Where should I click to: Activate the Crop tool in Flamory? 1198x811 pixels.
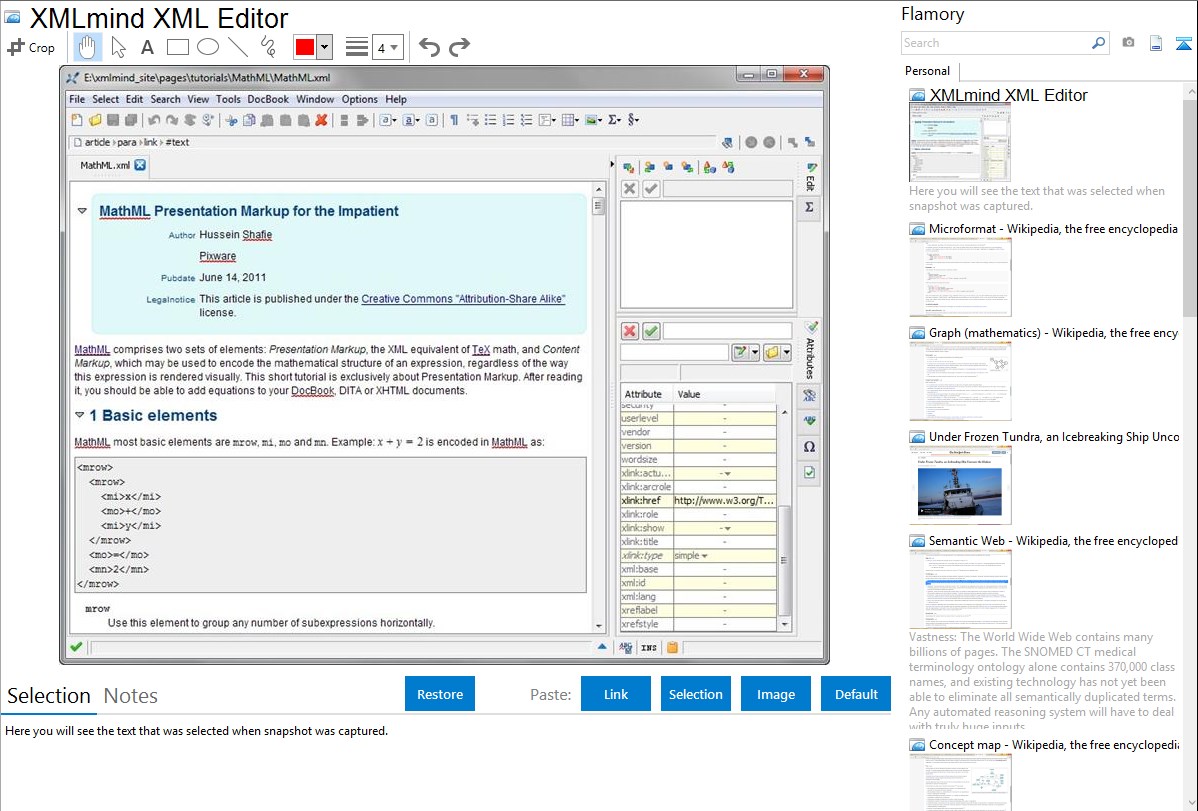[31, 47]
